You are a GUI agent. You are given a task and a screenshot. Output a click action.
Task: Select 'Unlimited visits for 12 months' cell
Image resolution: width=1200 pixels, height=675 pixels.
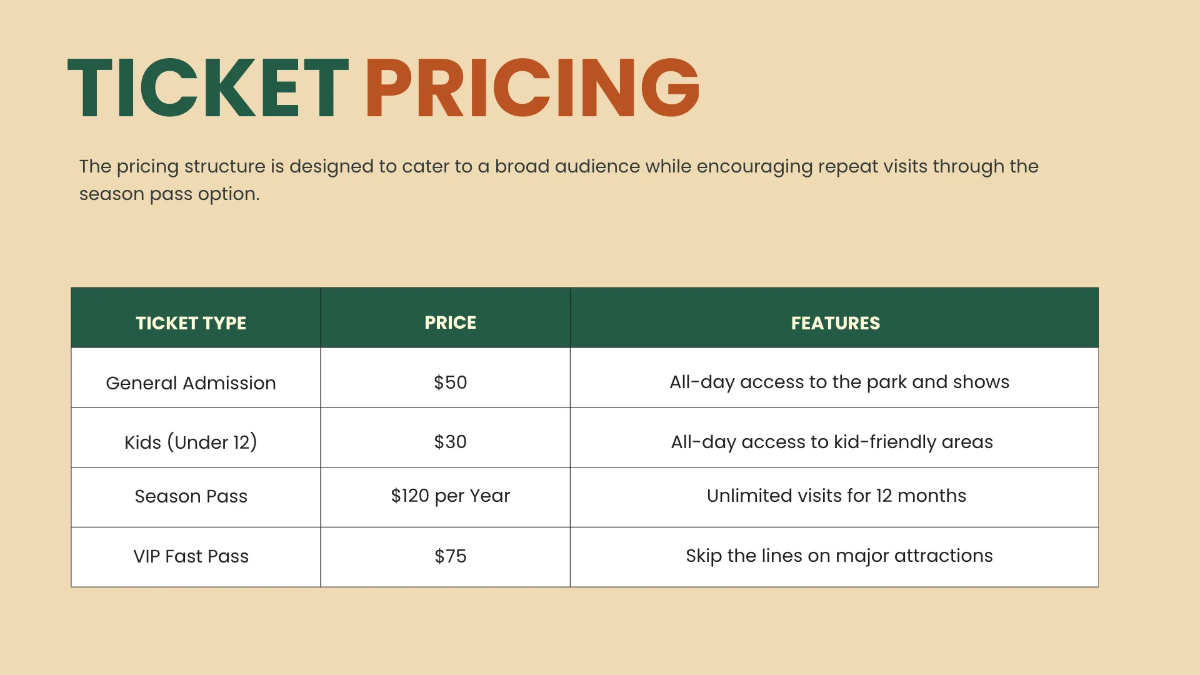point(836,496)
